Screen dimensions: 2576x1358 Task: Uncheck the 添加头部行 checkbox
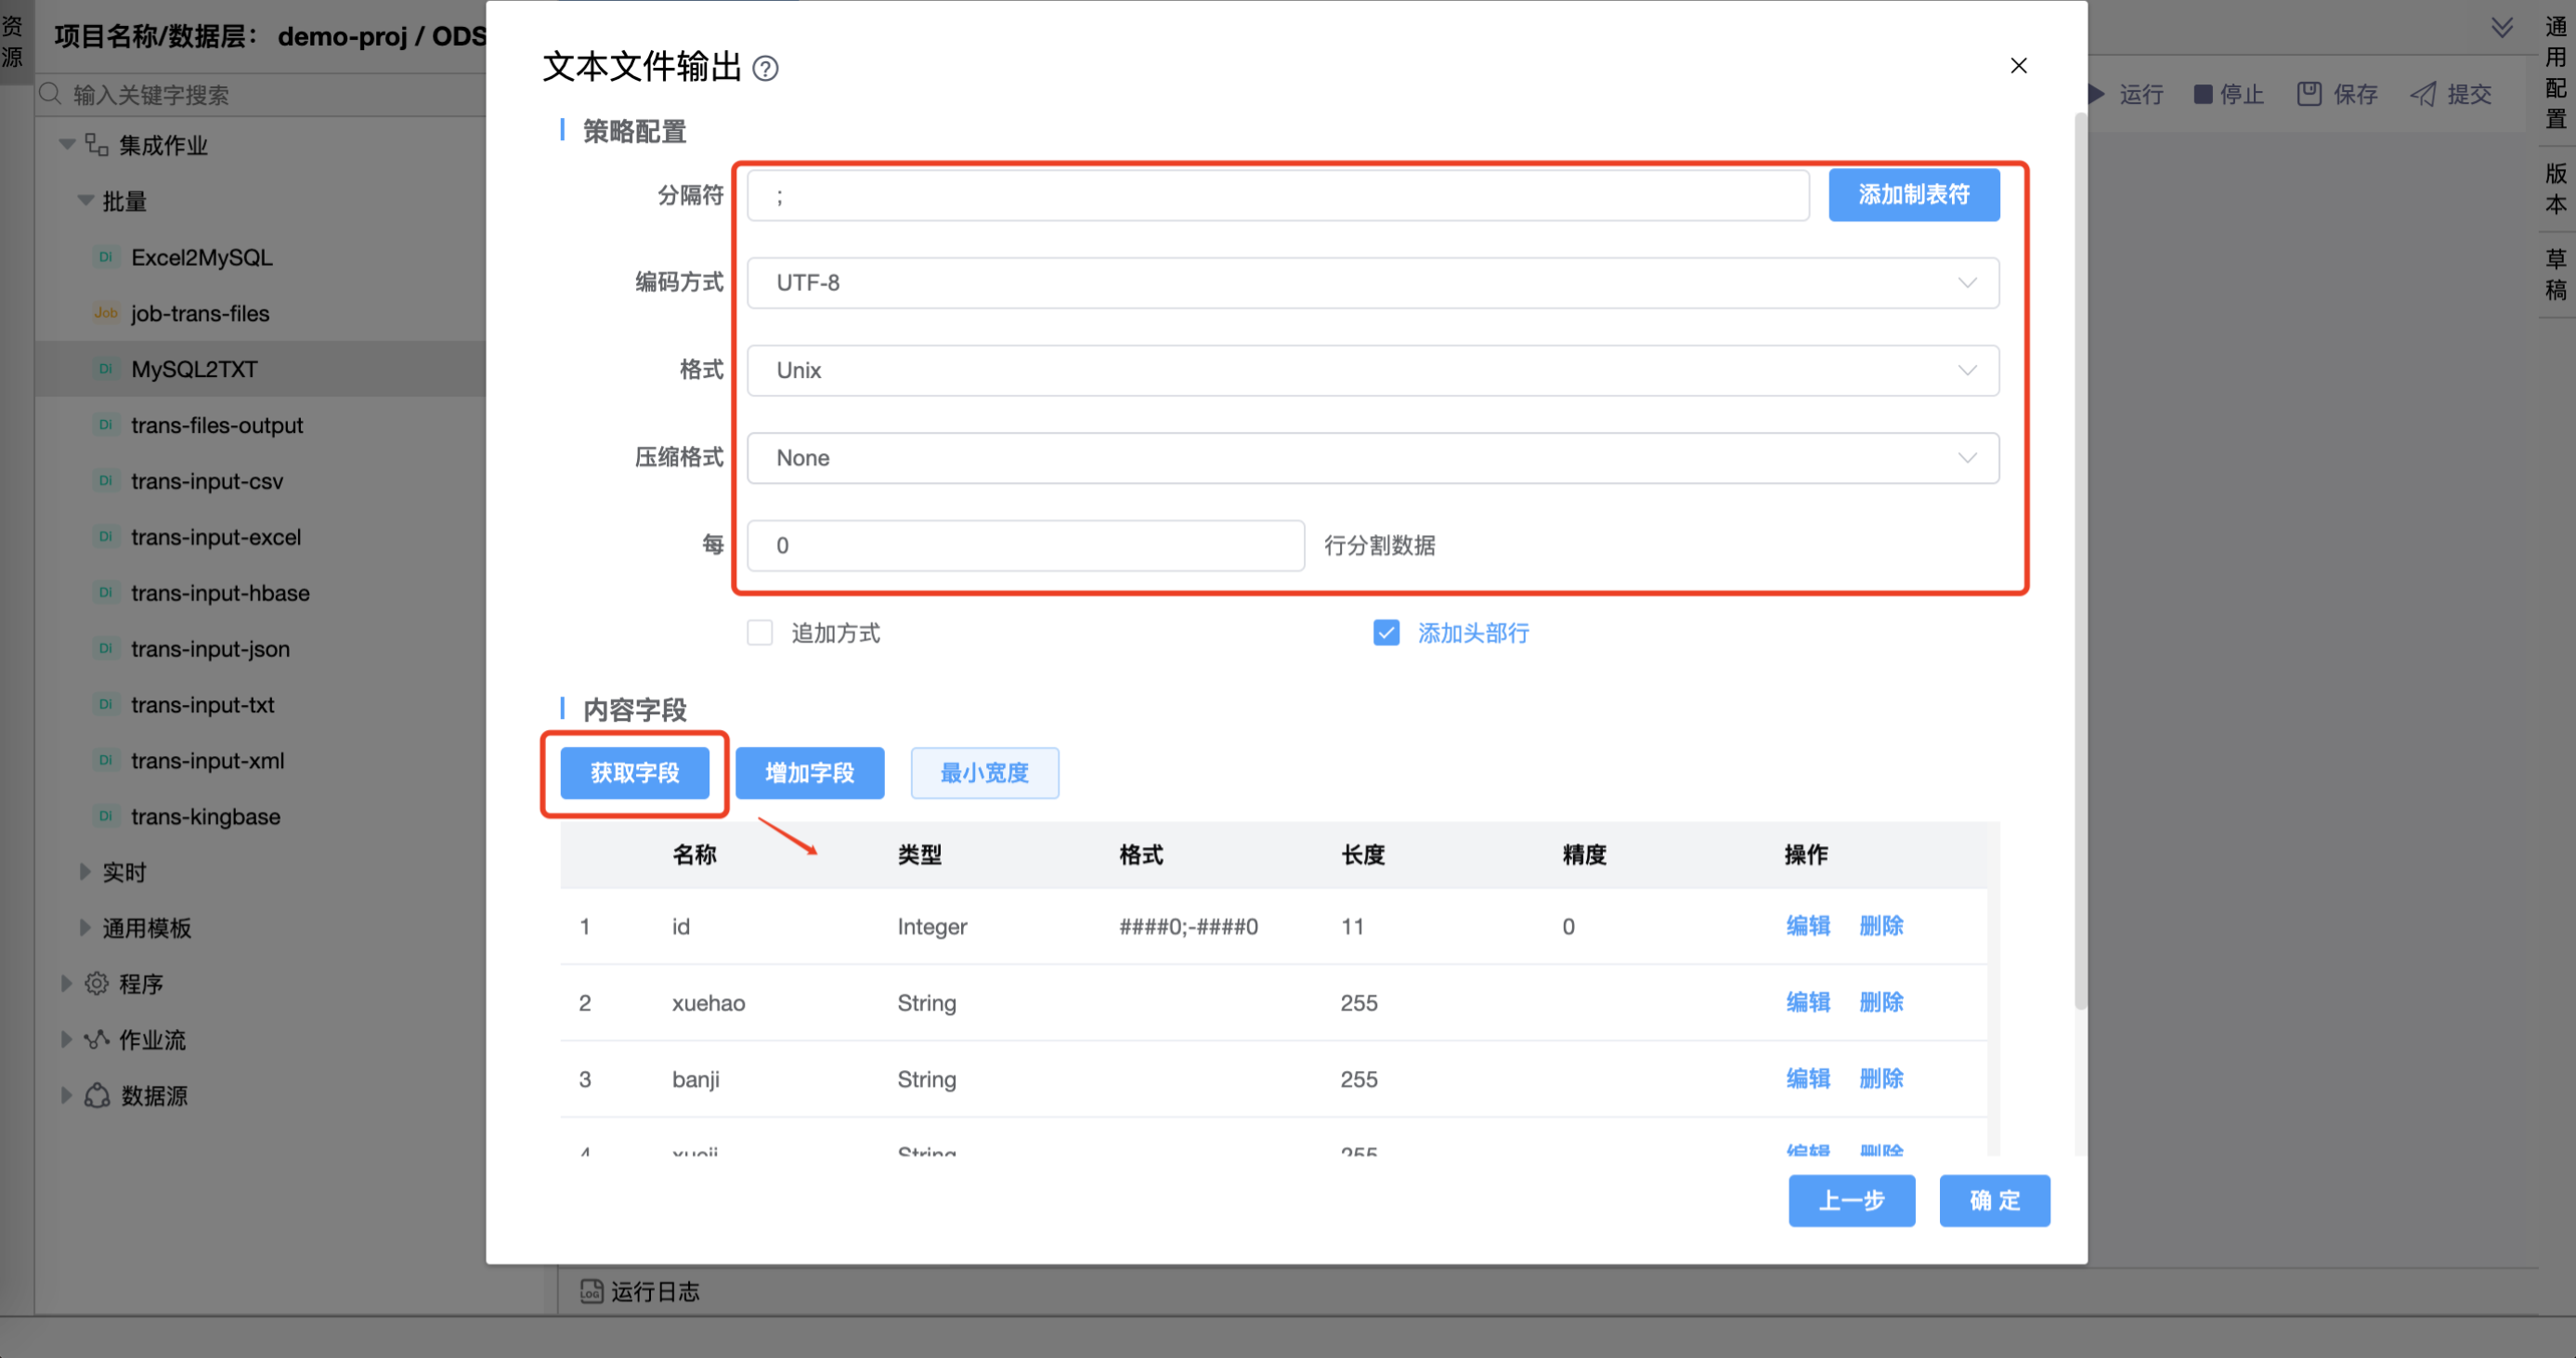pos(1386,633)
